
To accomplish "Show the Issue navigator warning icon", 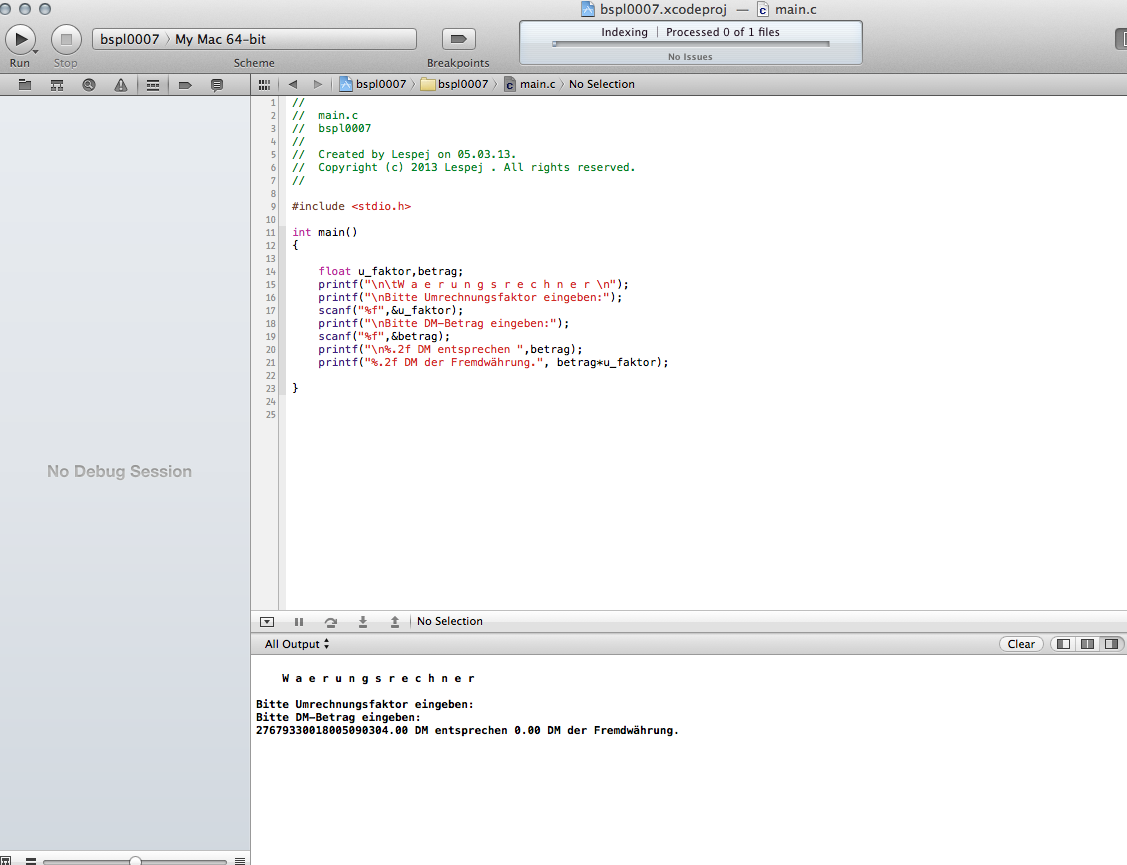I will coord(121,85).
